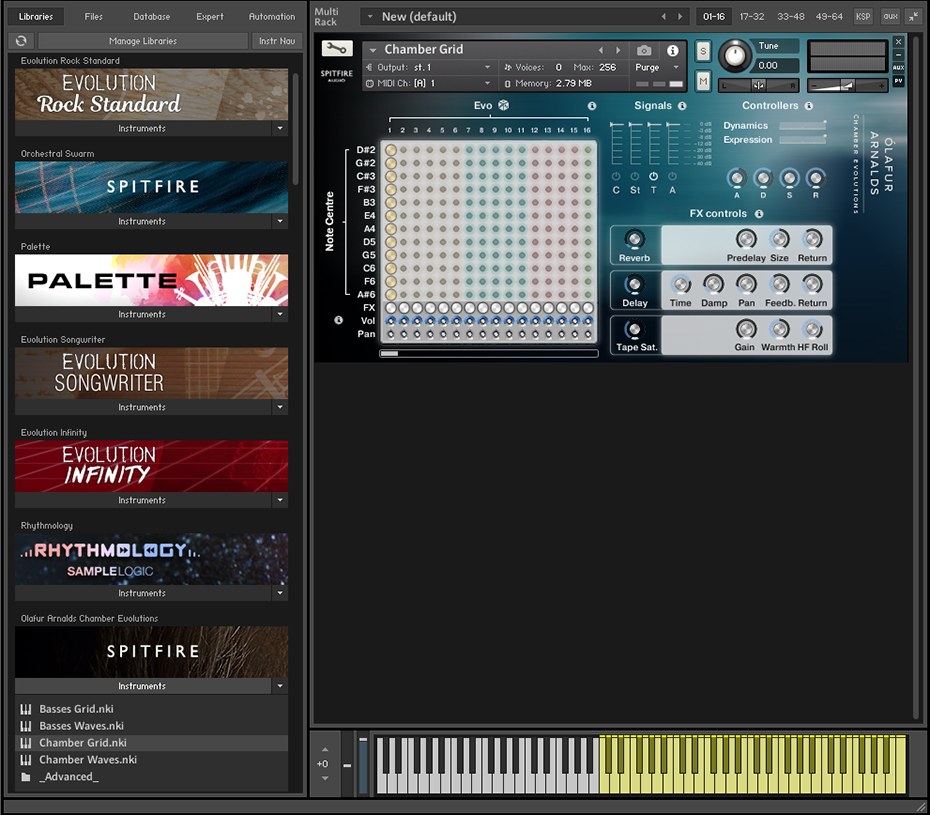This screenshot has width=930, height=815.
Task: Select the Libraries tab
Action: (36, 17)
